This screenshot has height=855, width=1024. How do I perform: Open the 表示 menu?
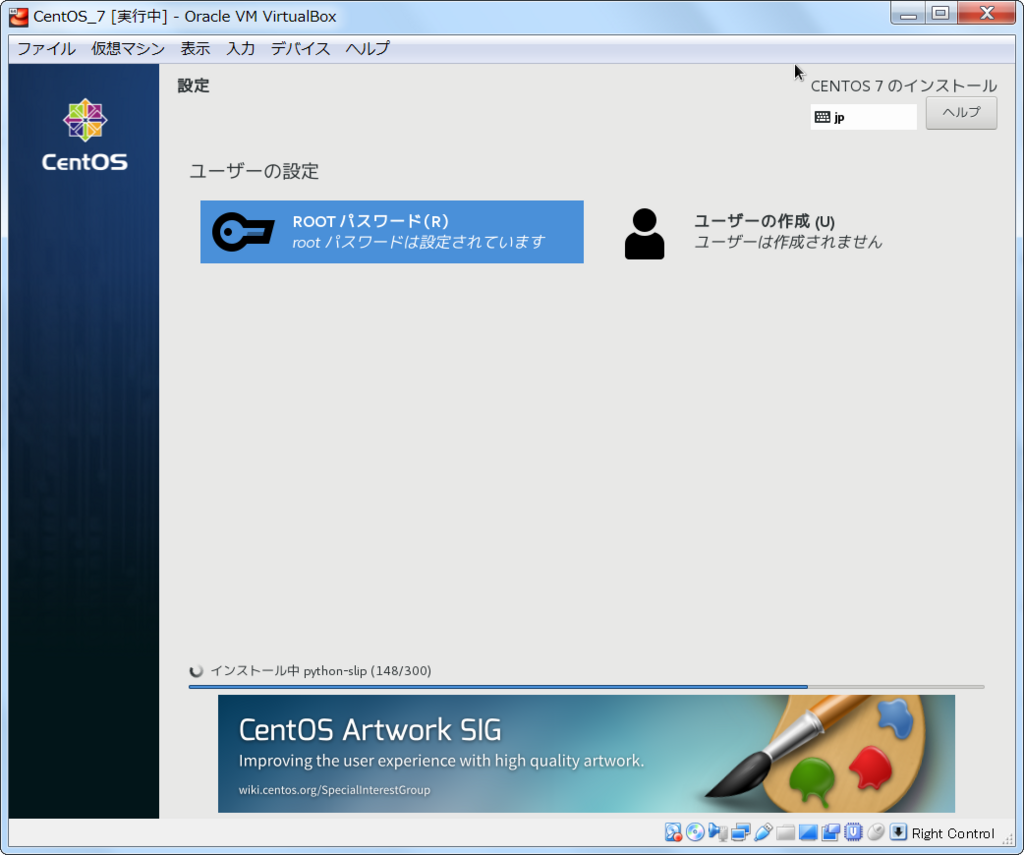tap(195, 49)
